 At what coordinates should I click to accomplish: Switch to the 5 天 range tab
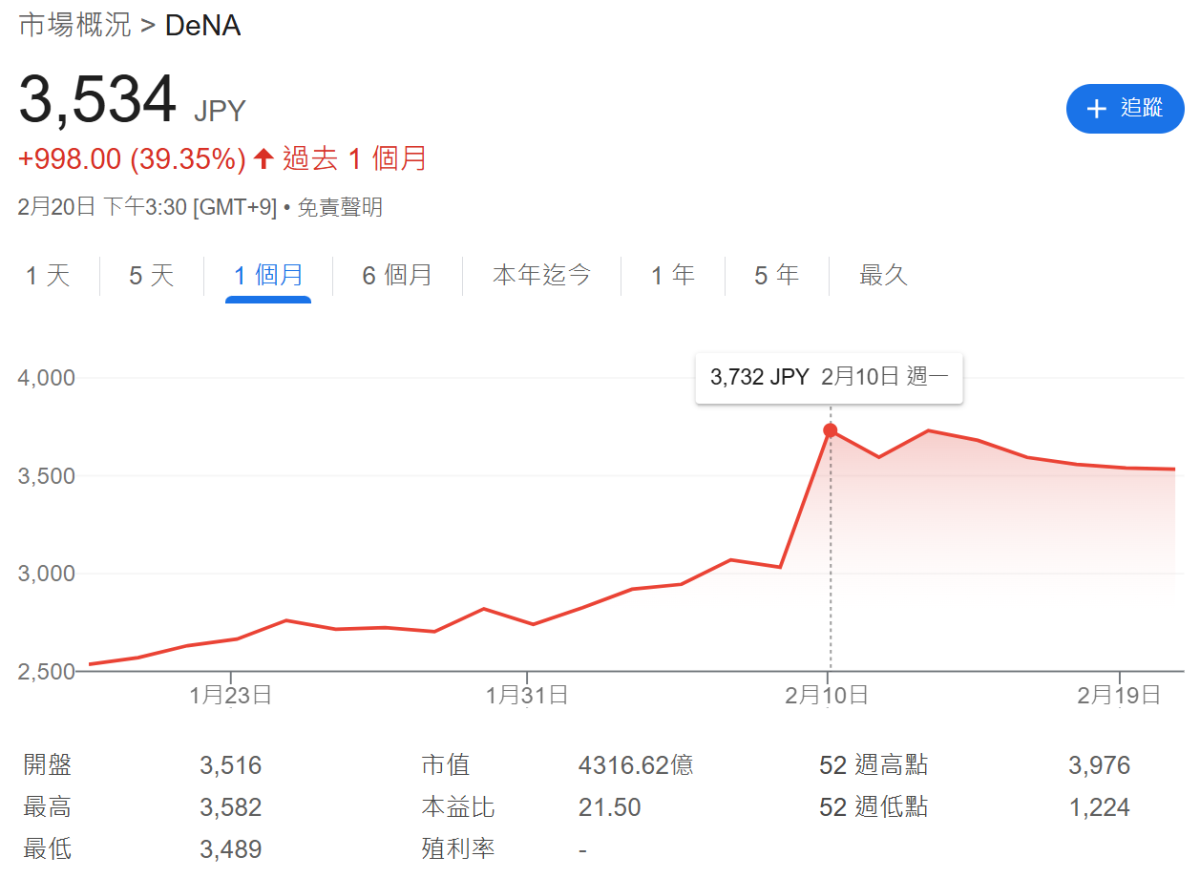[x=151, y=275]
